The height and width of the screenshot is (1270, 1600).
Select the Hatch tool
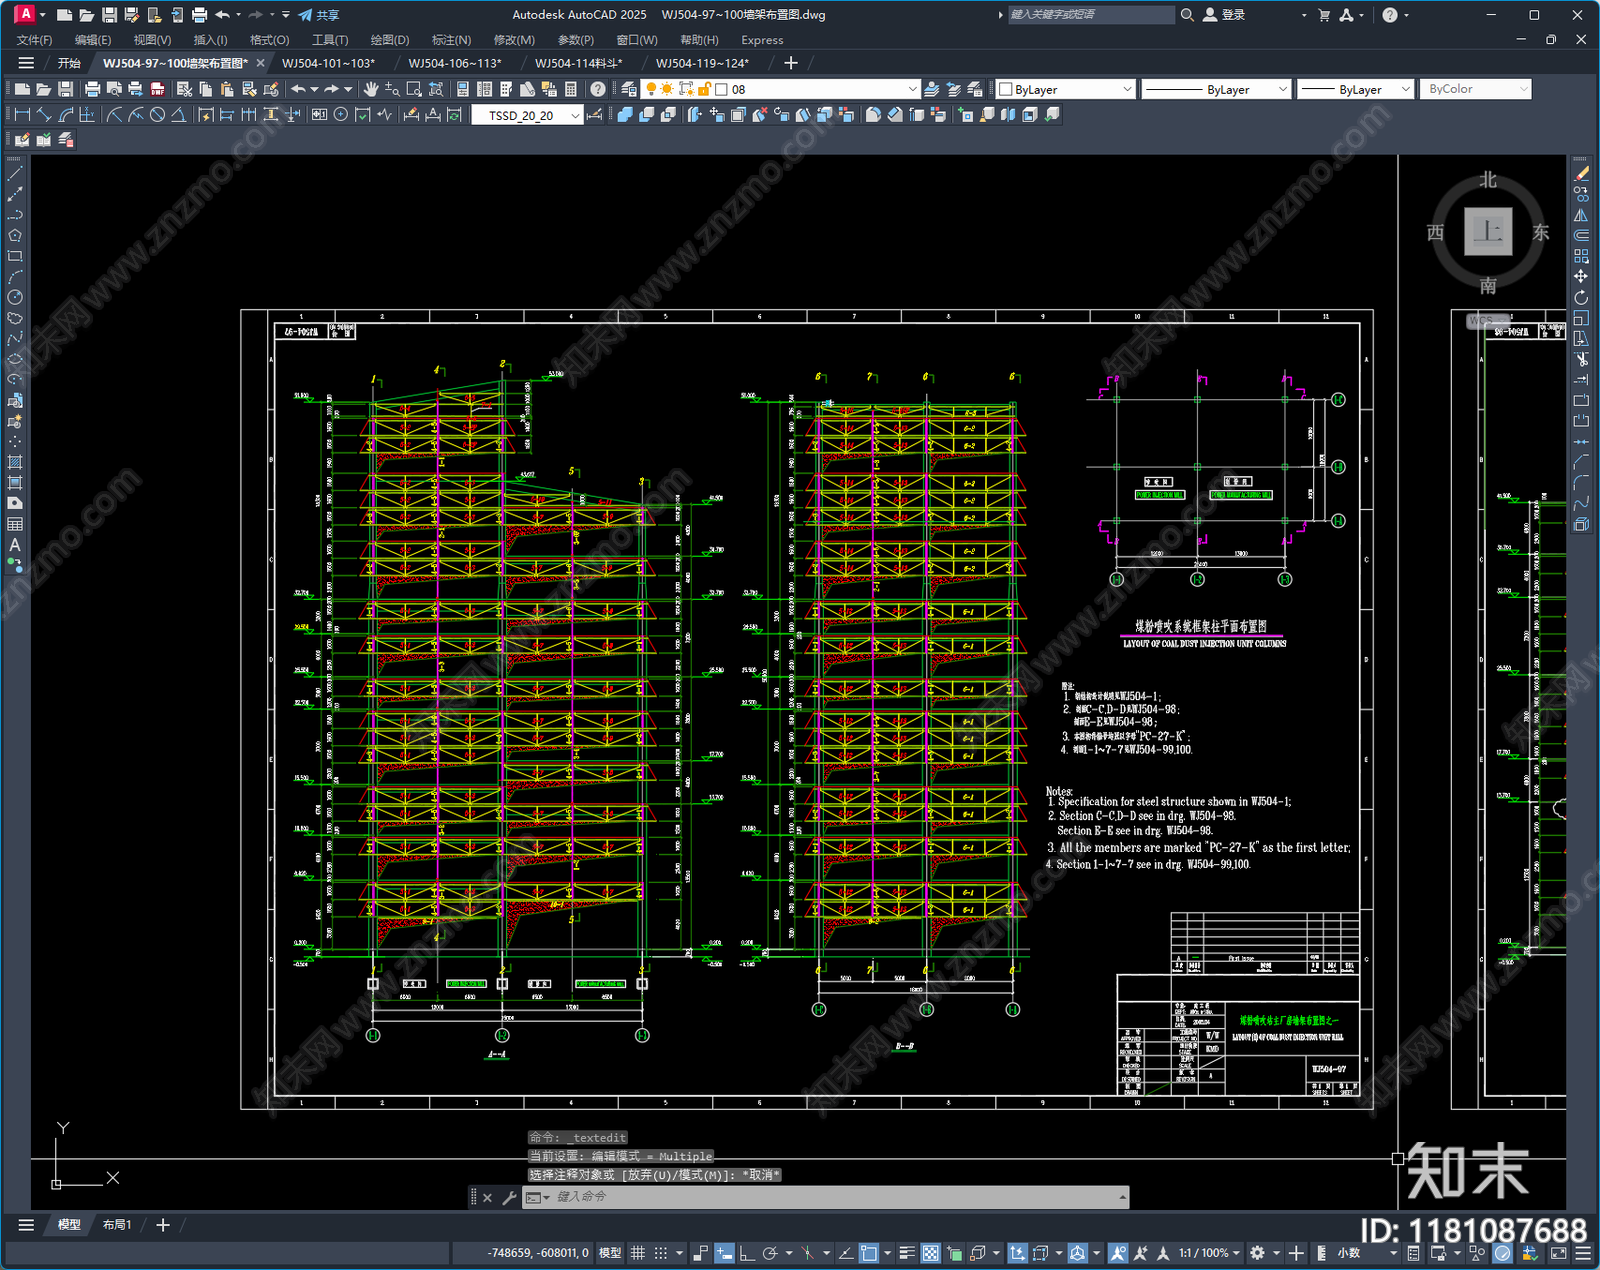(15, 462)
